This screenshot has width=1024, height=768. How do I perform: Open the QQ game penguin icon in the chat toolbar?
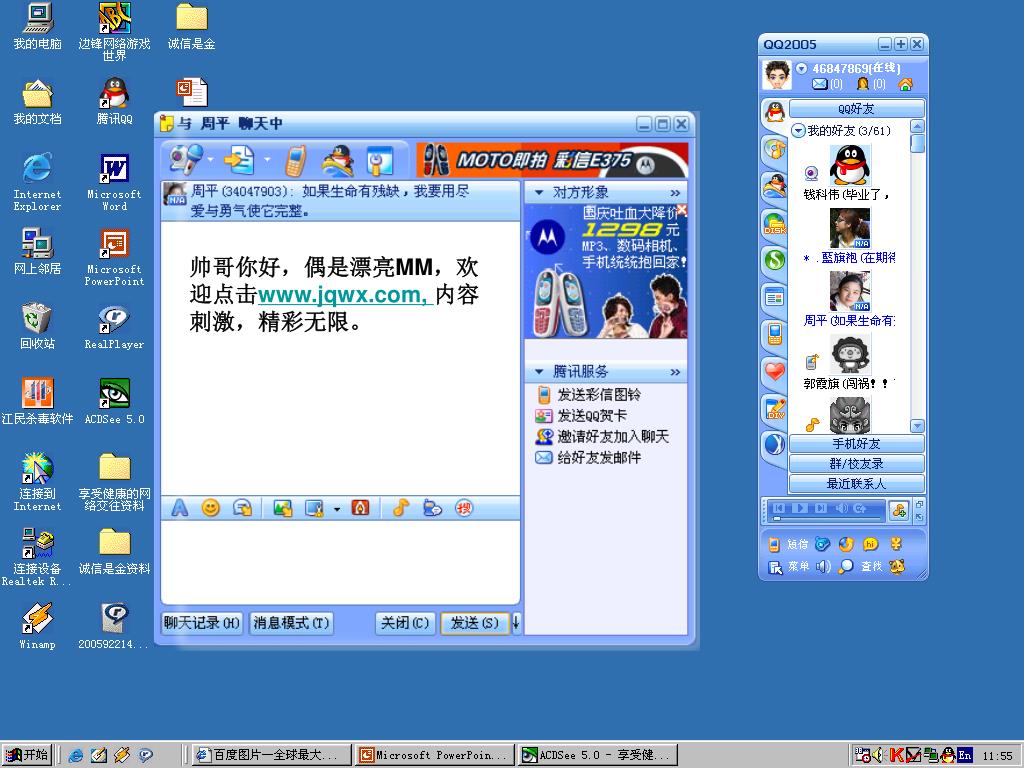point(338,161)
